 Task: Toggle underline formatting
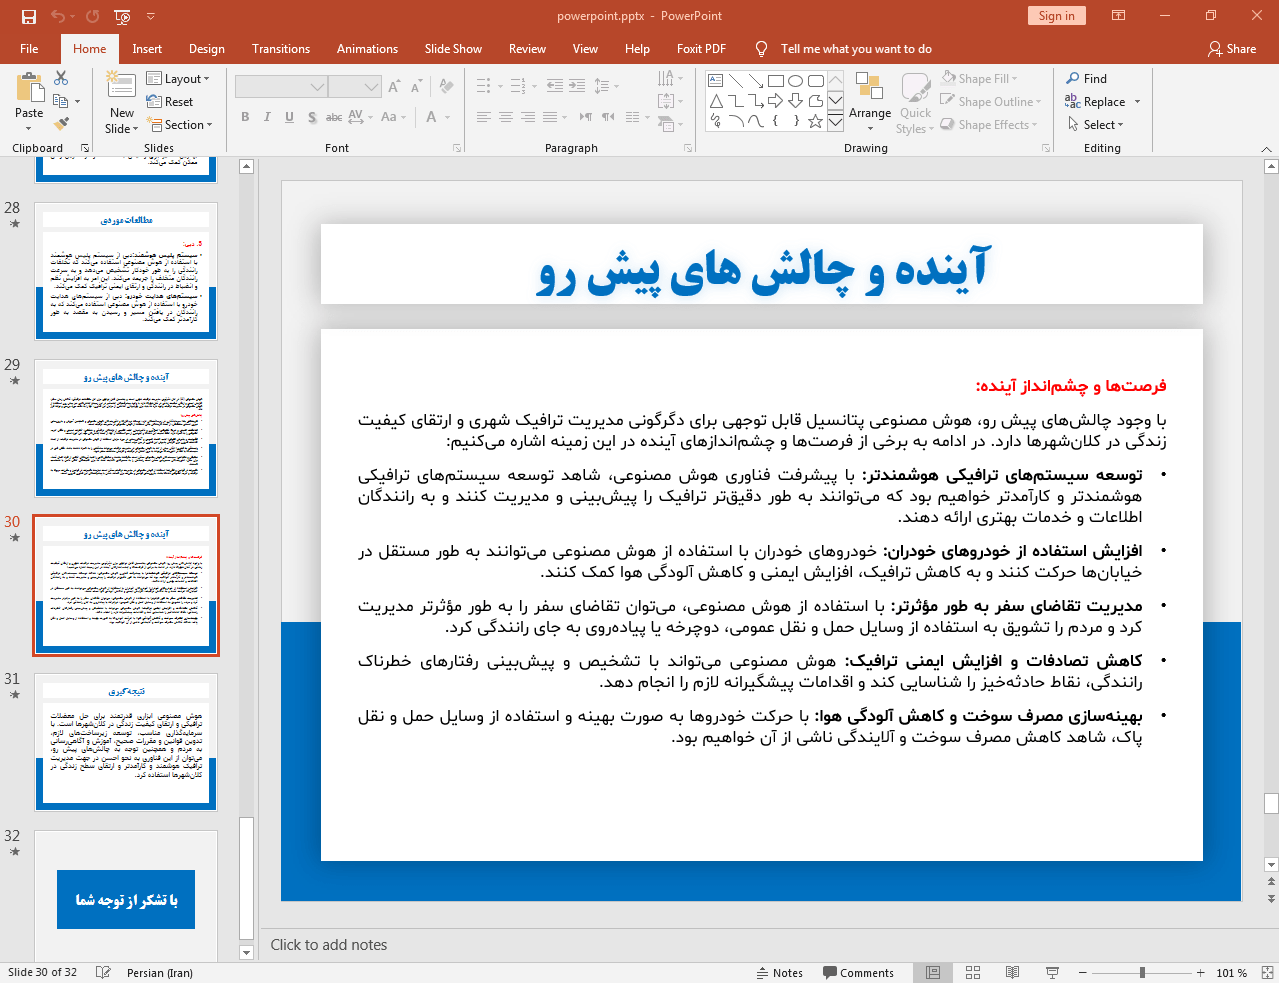click(289, 117)
